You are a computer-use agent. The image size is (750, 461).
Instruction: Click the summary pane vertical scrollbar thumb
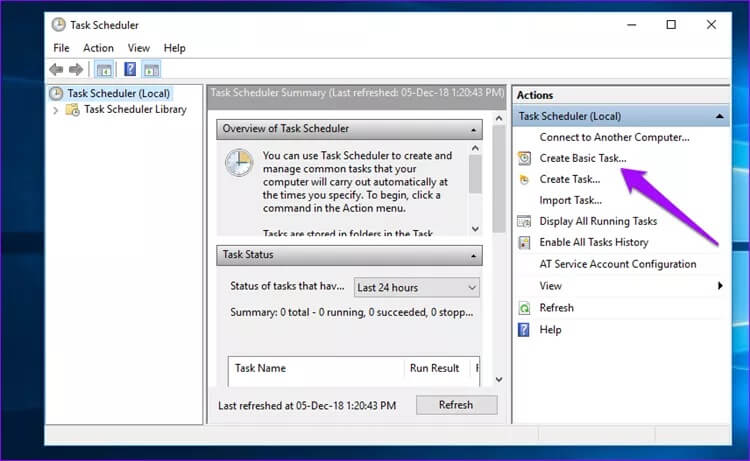(499, 179)
